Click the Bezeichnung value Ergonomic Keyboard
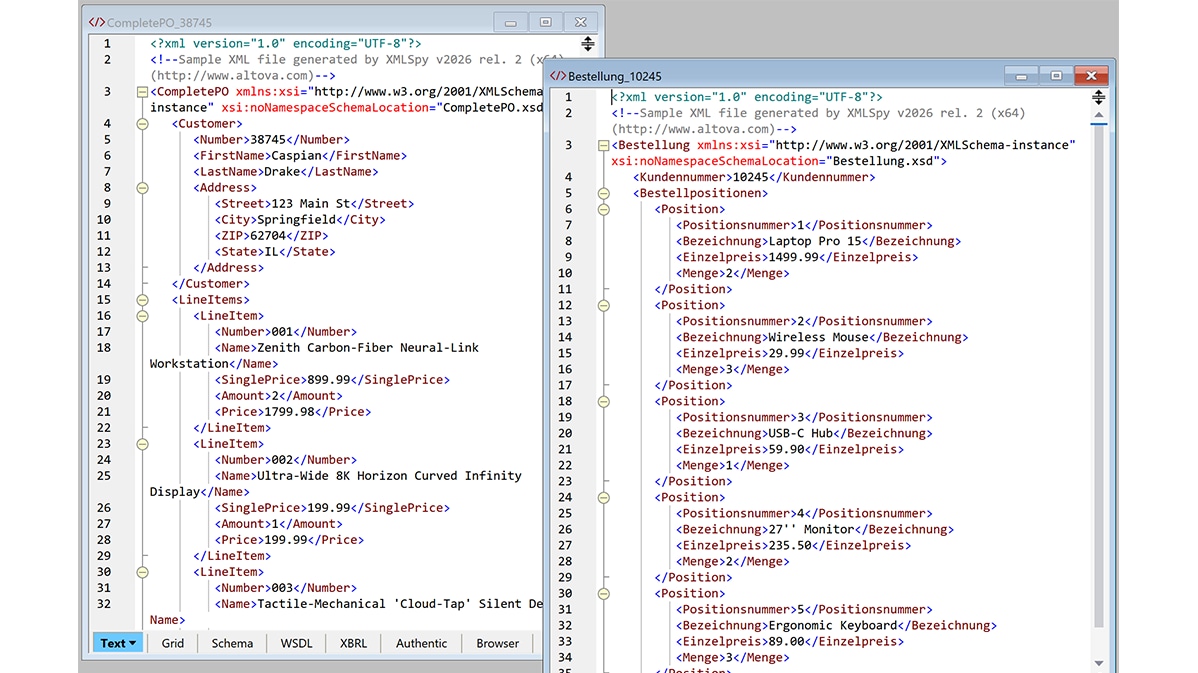Viewport: 1198px width, 673px height. 833,626
